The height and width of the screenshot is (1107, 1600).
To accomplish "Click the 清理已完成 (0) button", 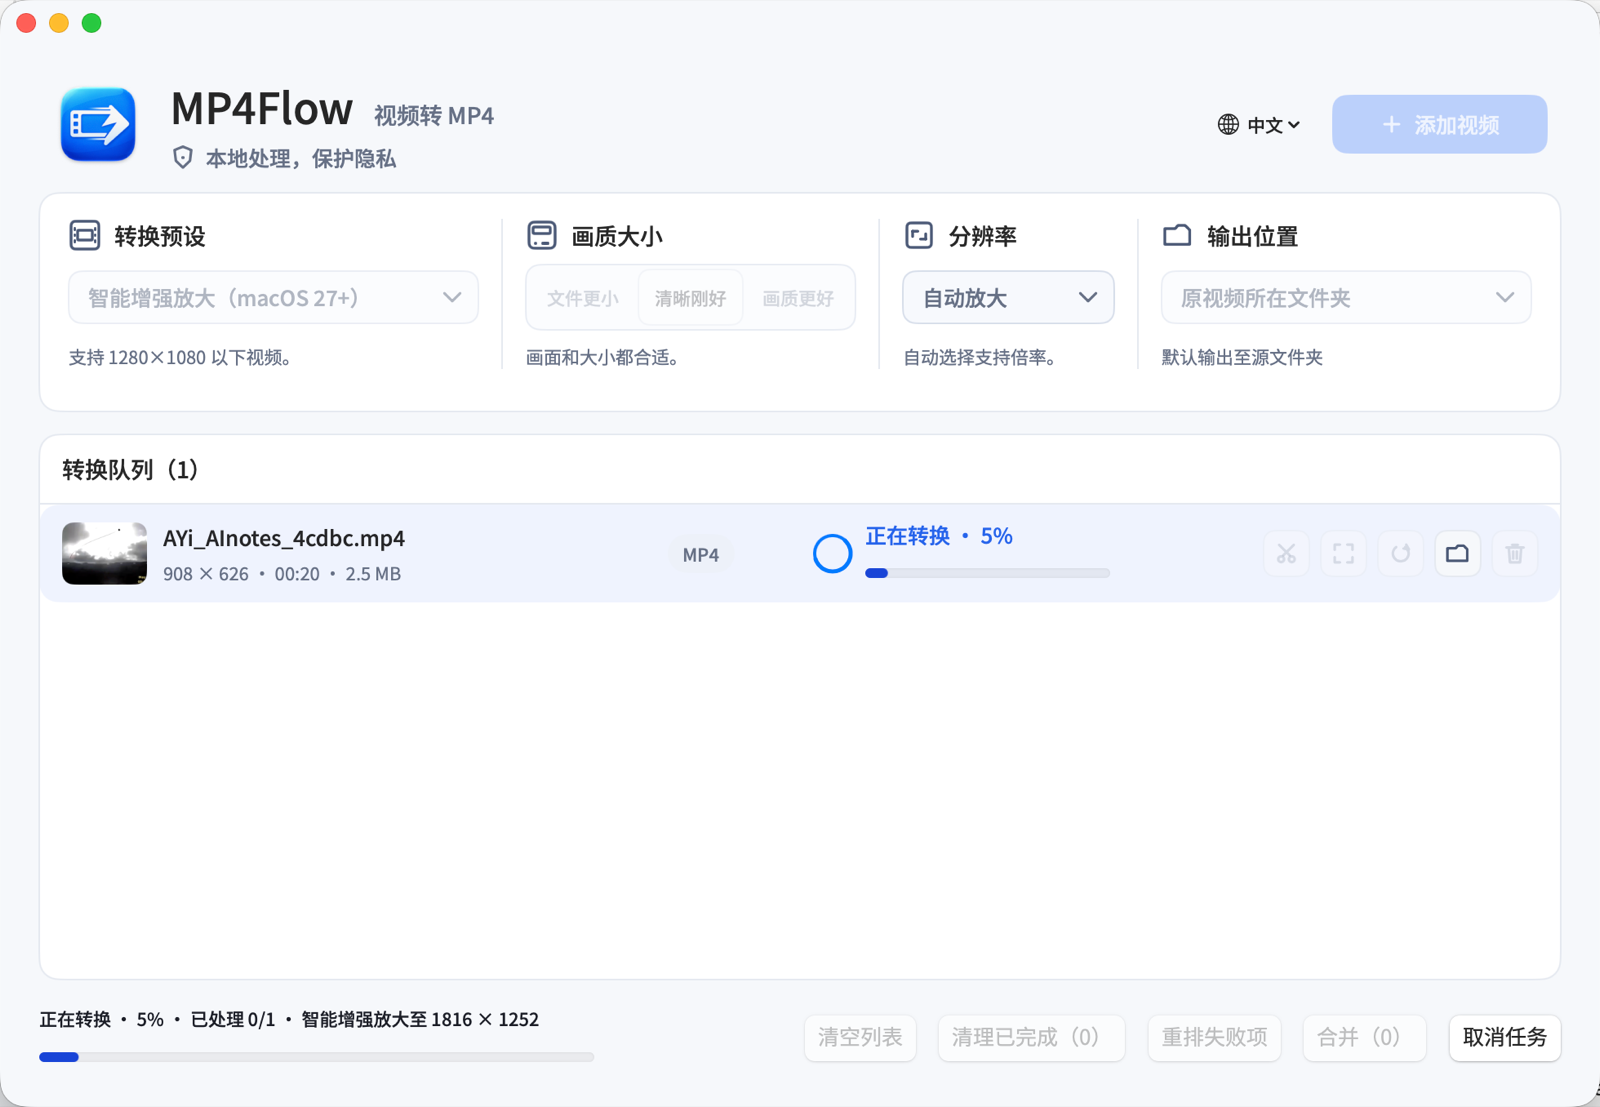I will point(1031,1038).
